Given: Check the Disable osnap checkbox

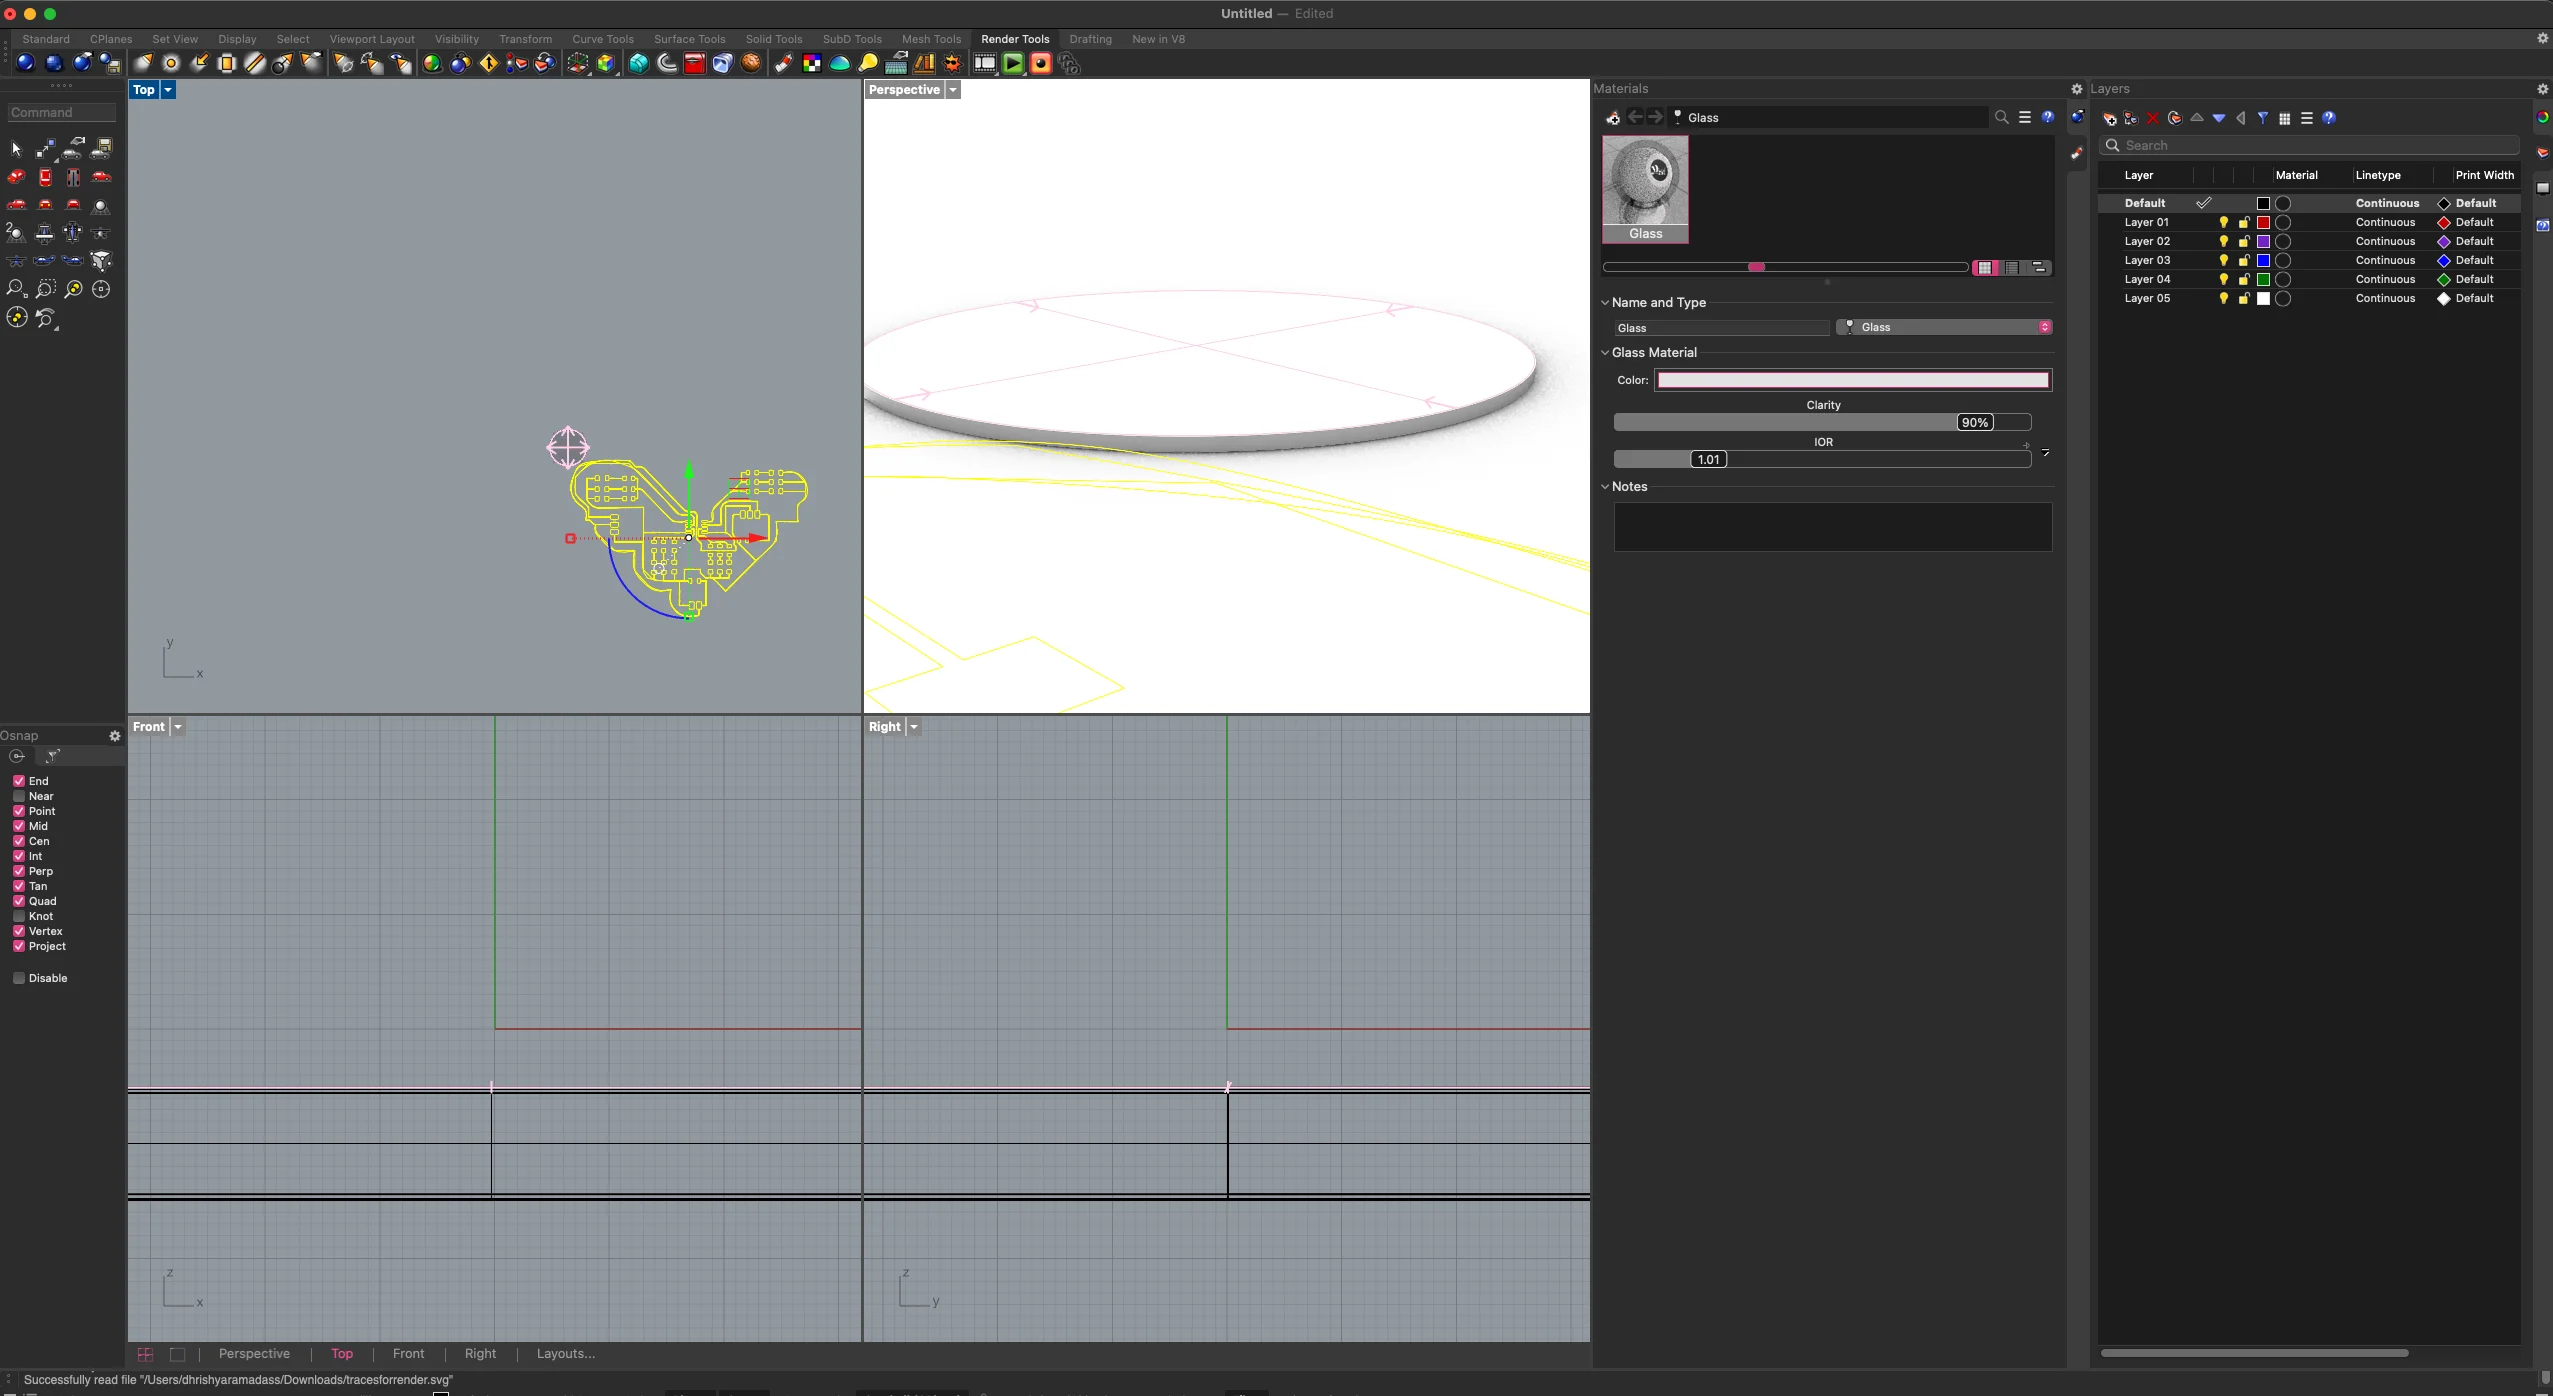Looking at the screenshot, I should pyautogui.click(x=19, y=978).
